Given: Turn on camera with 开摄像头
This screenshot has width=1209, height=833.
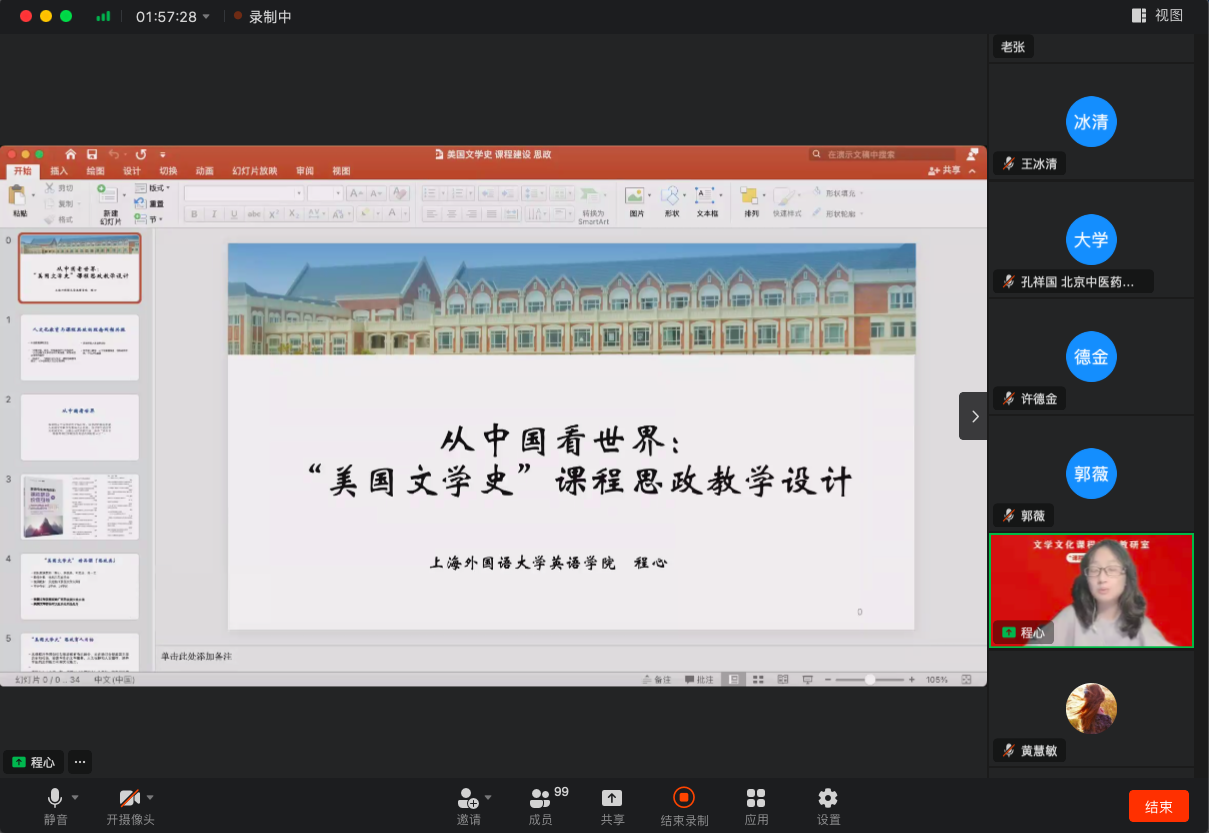Looking at the screenshot, I should 129,798.
